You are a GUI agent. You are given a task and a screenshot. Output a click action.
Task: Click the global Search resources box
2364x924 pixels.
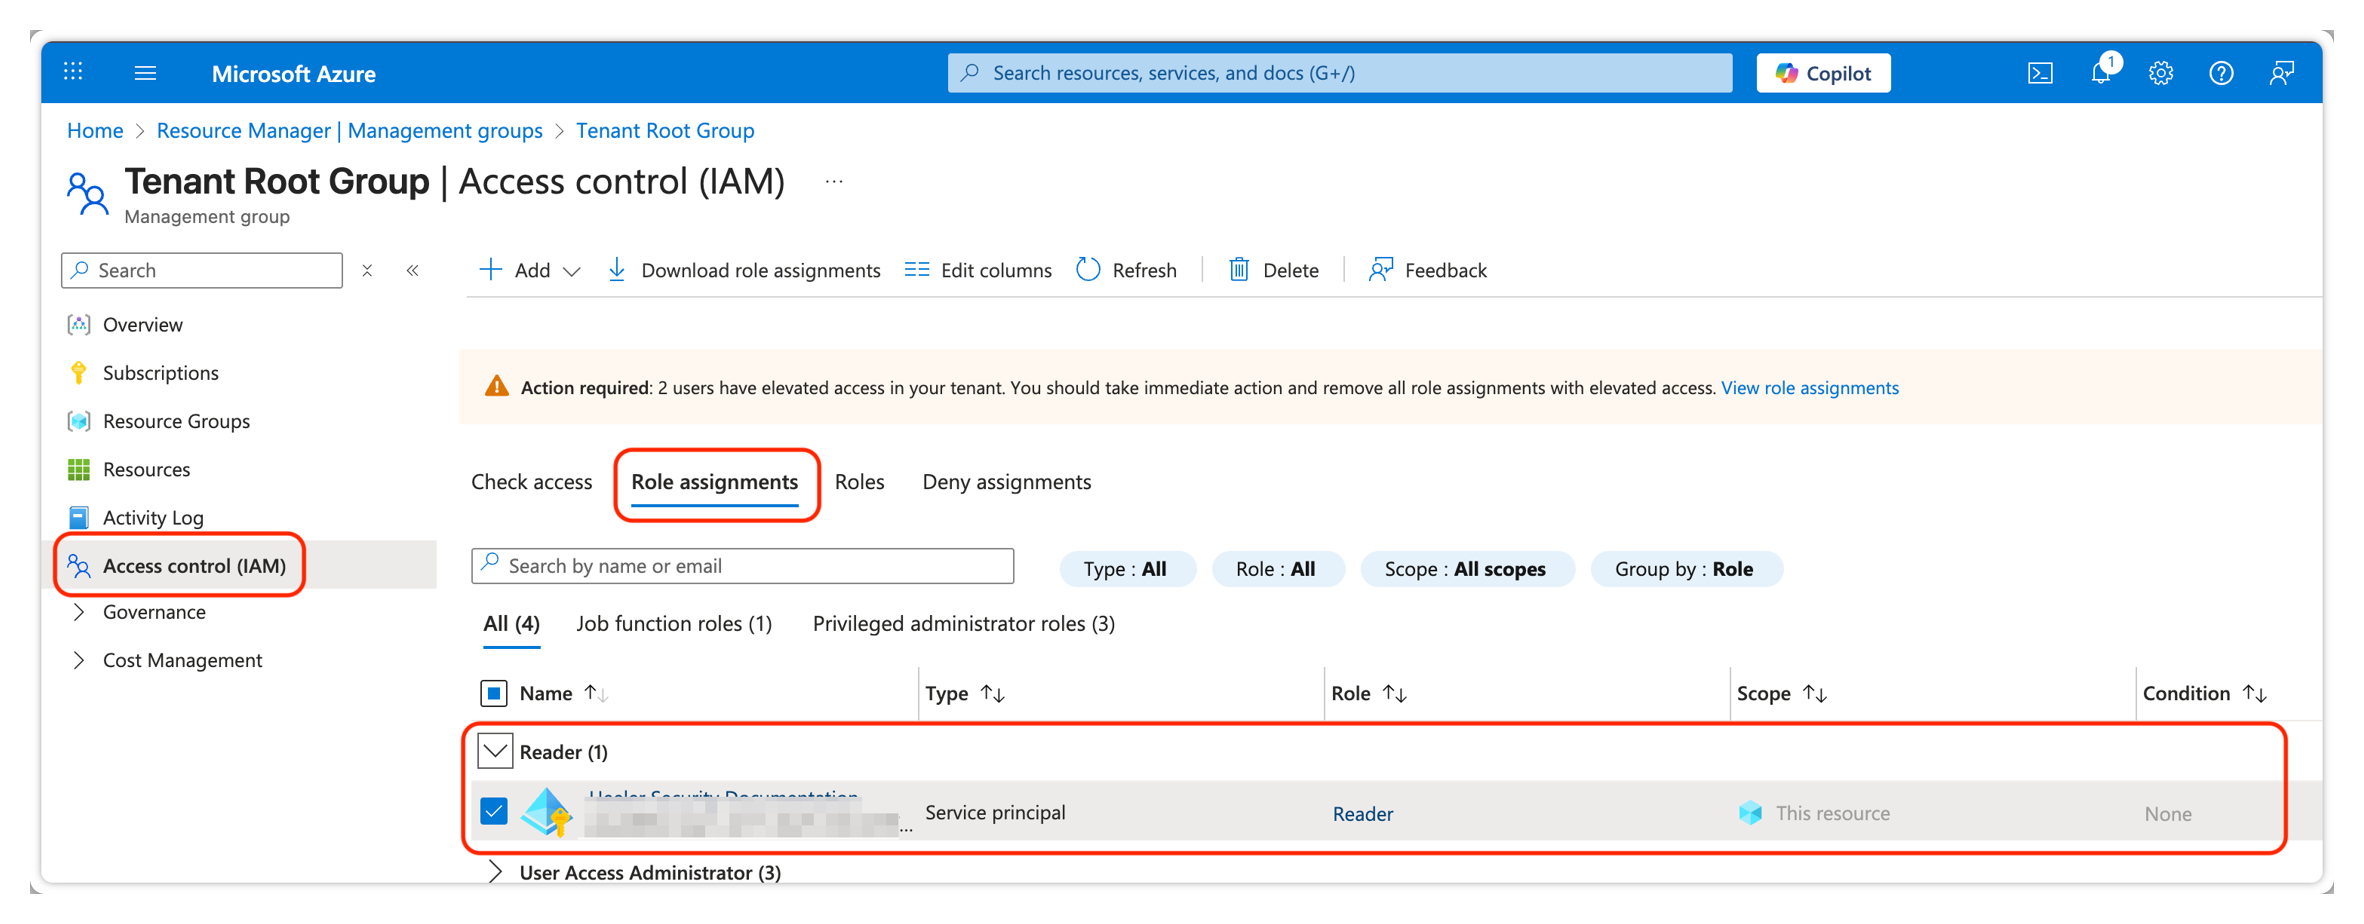tap(1340, 73)
